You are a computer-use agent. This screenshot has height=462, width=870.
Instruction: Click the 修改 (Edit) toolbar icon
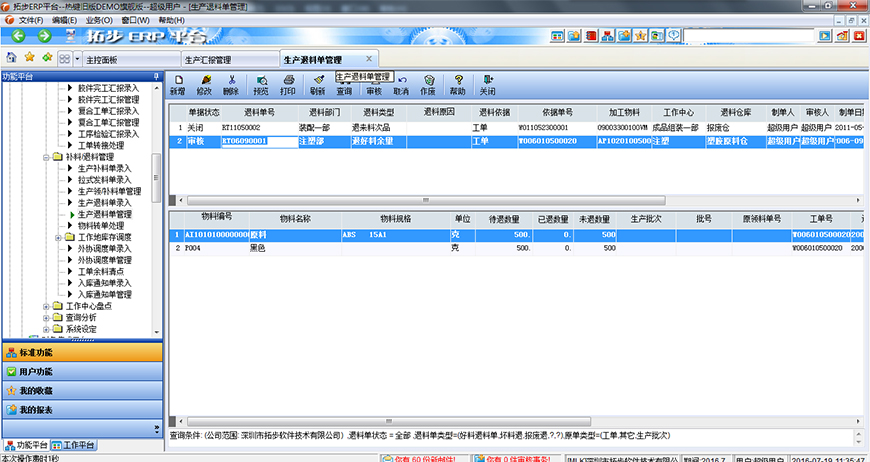tap(204, 84)
